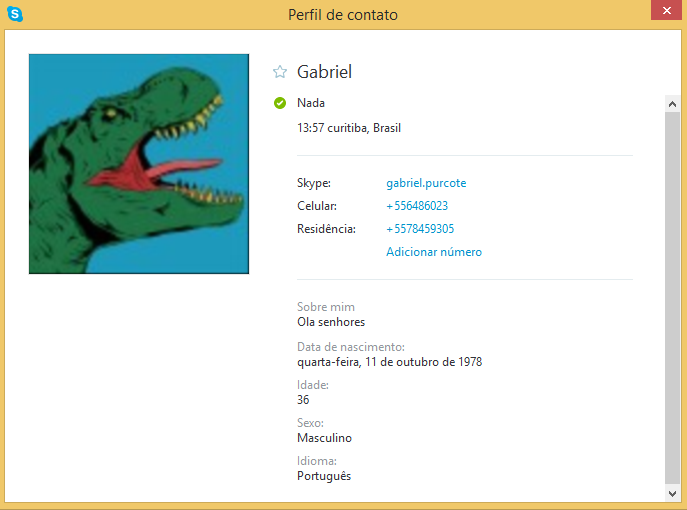Click the Skype: field label
This screenshot has width=687, height=510.
point(314,183)
